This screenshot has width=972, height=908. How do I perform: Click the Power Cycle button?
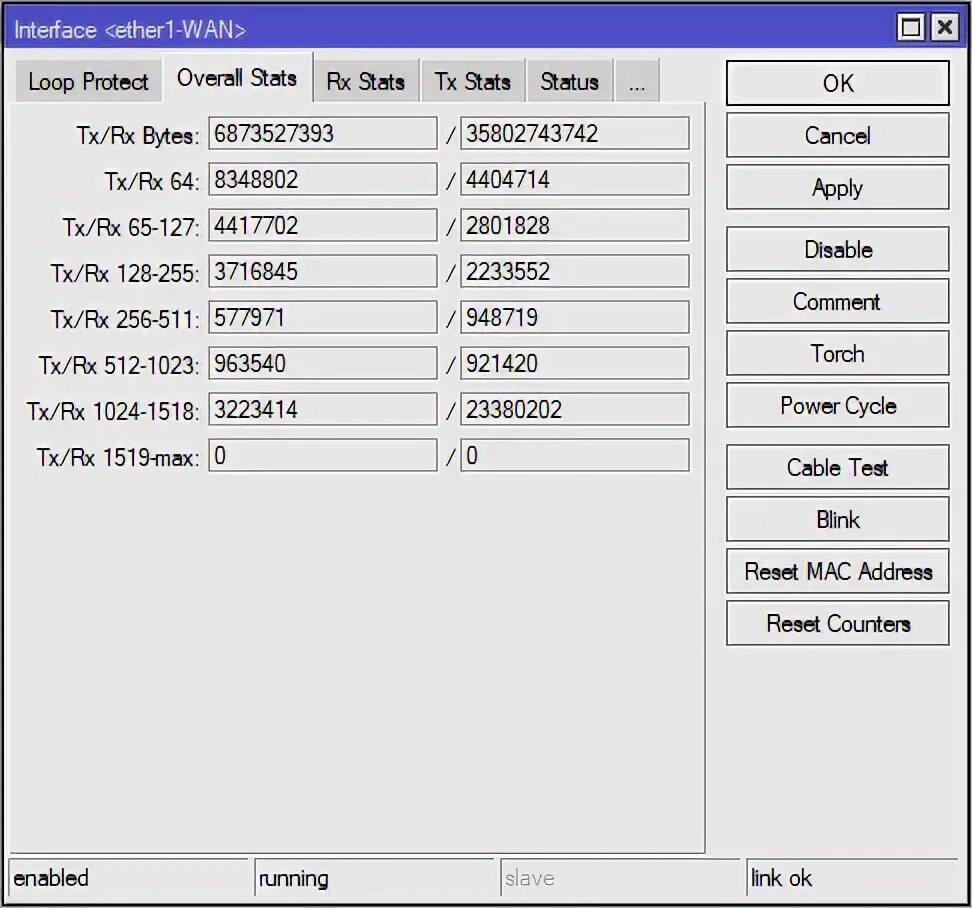coord(837,405)
